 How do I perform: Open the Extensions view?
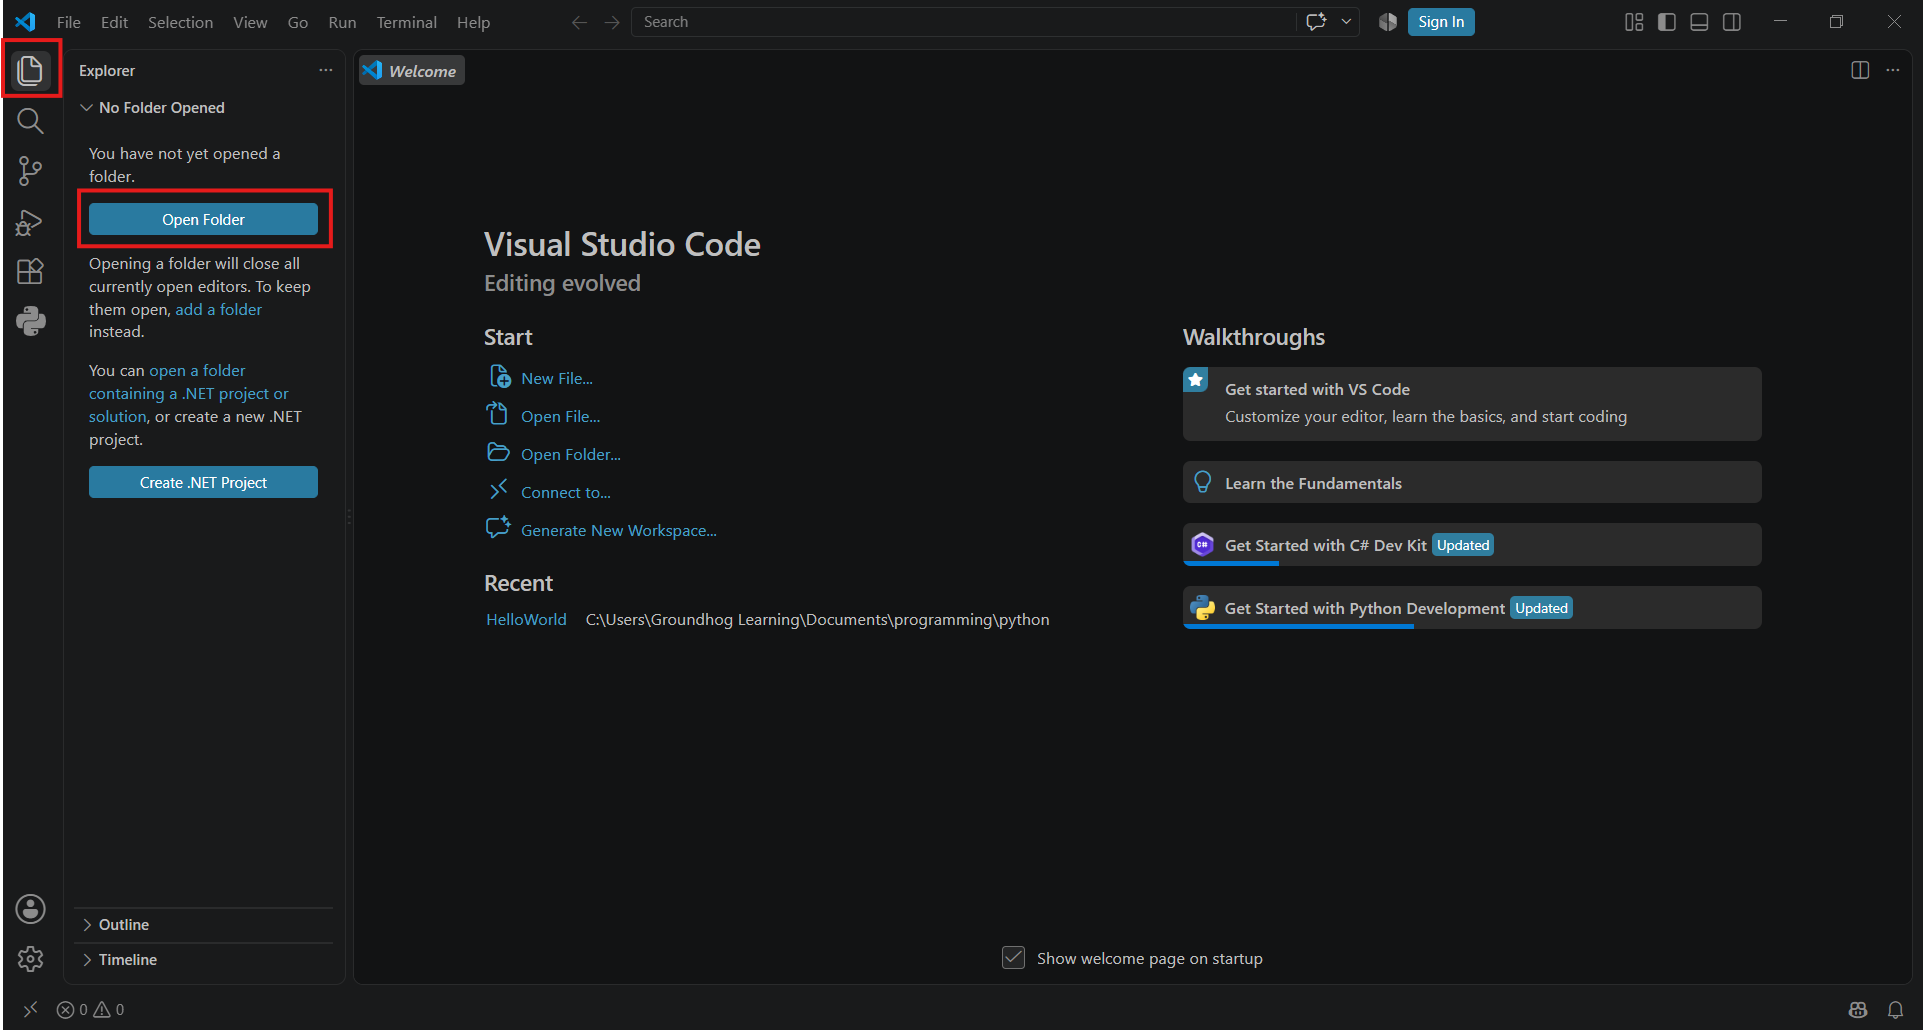point(31,272)
